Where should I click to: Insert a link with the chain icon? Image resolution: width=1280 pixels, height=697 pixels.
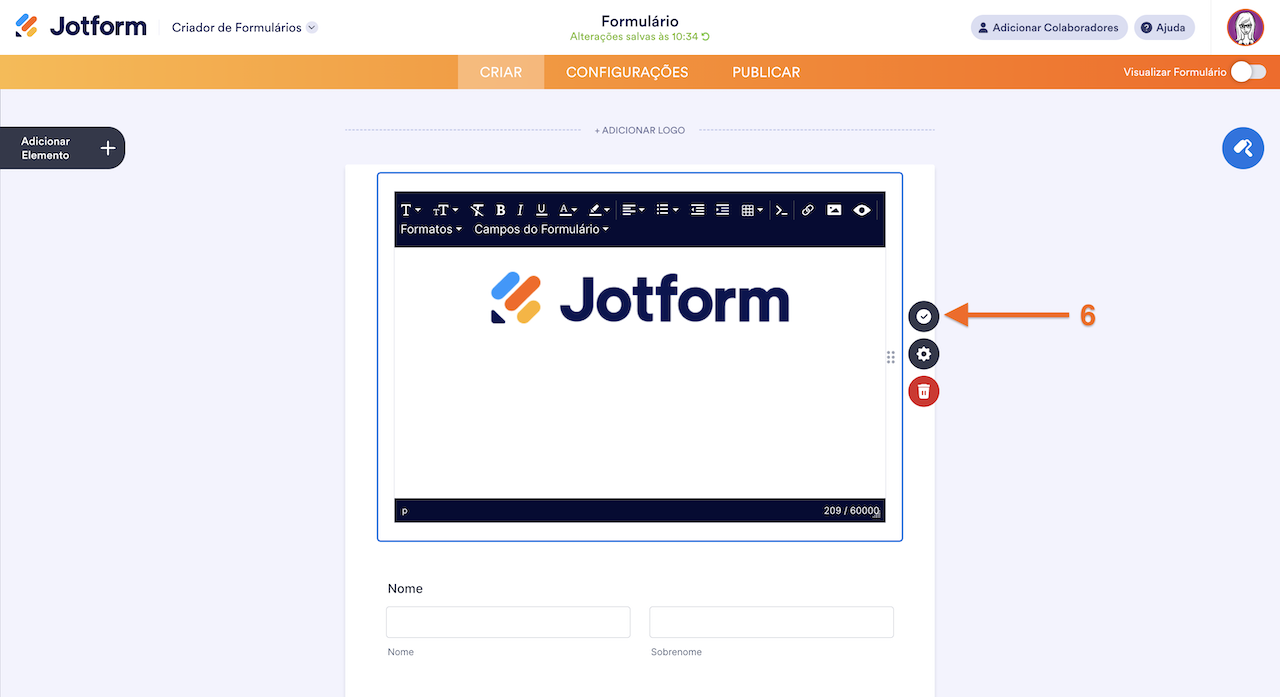coord(808,210)
